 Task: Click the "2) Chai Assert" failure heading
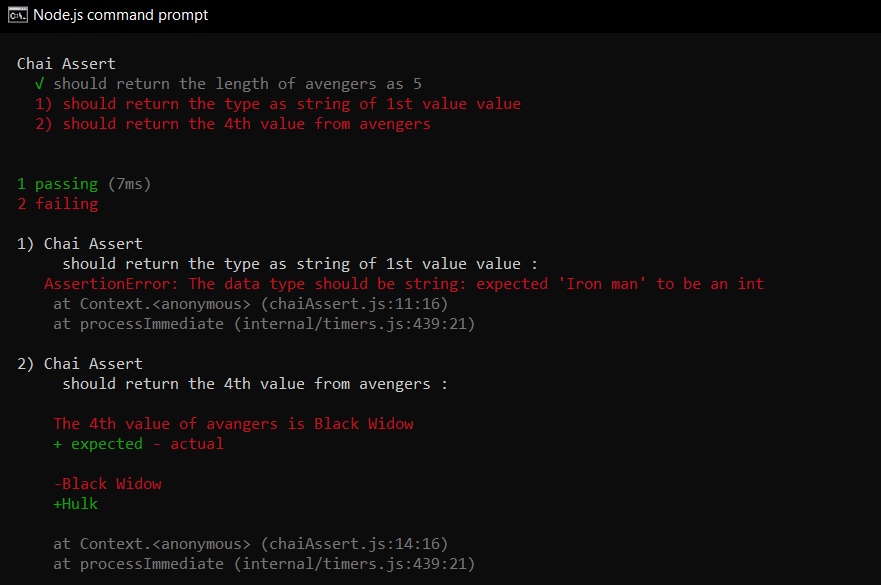tap(80, 364)
